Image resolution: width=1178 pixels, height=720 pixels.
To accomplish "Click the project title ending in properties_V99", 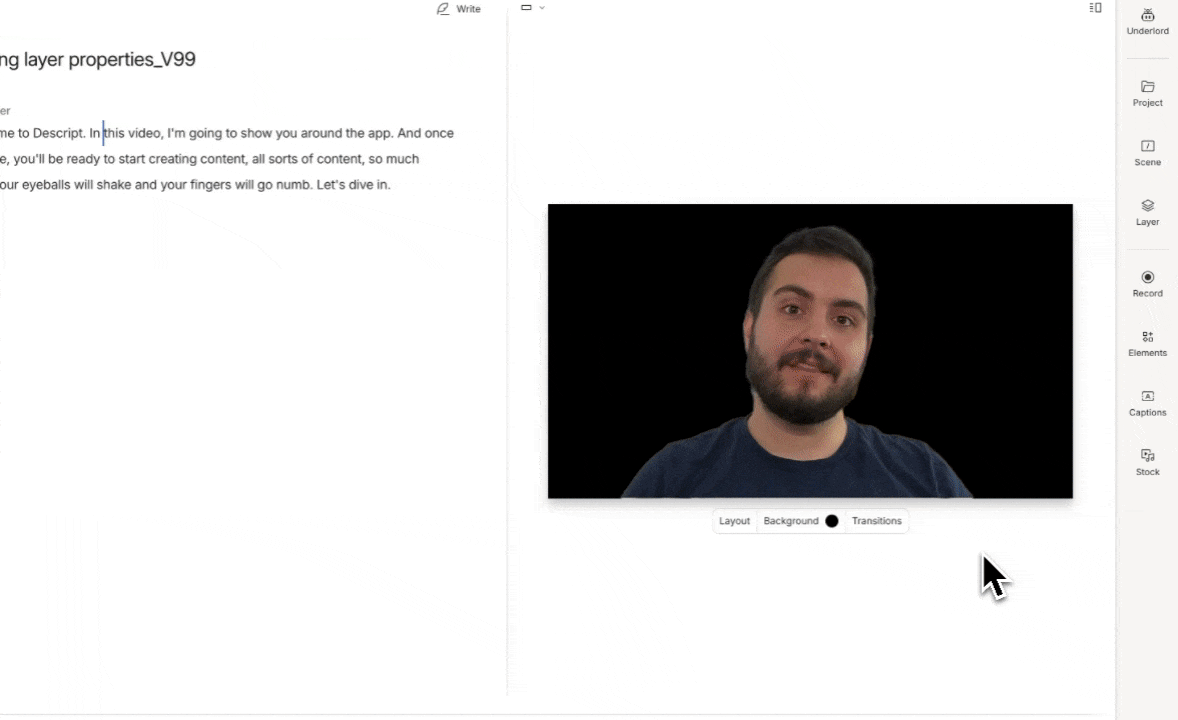I will coord(98,59).
